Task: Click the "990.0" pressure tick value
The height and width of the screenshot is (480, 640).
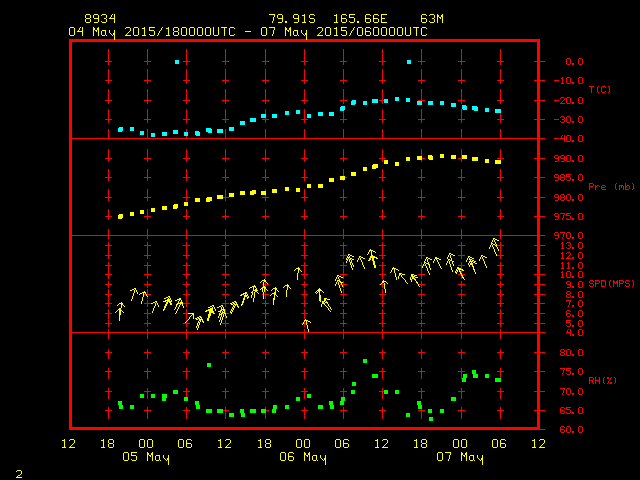Action: pyautogui.click(x=569, y=158)
